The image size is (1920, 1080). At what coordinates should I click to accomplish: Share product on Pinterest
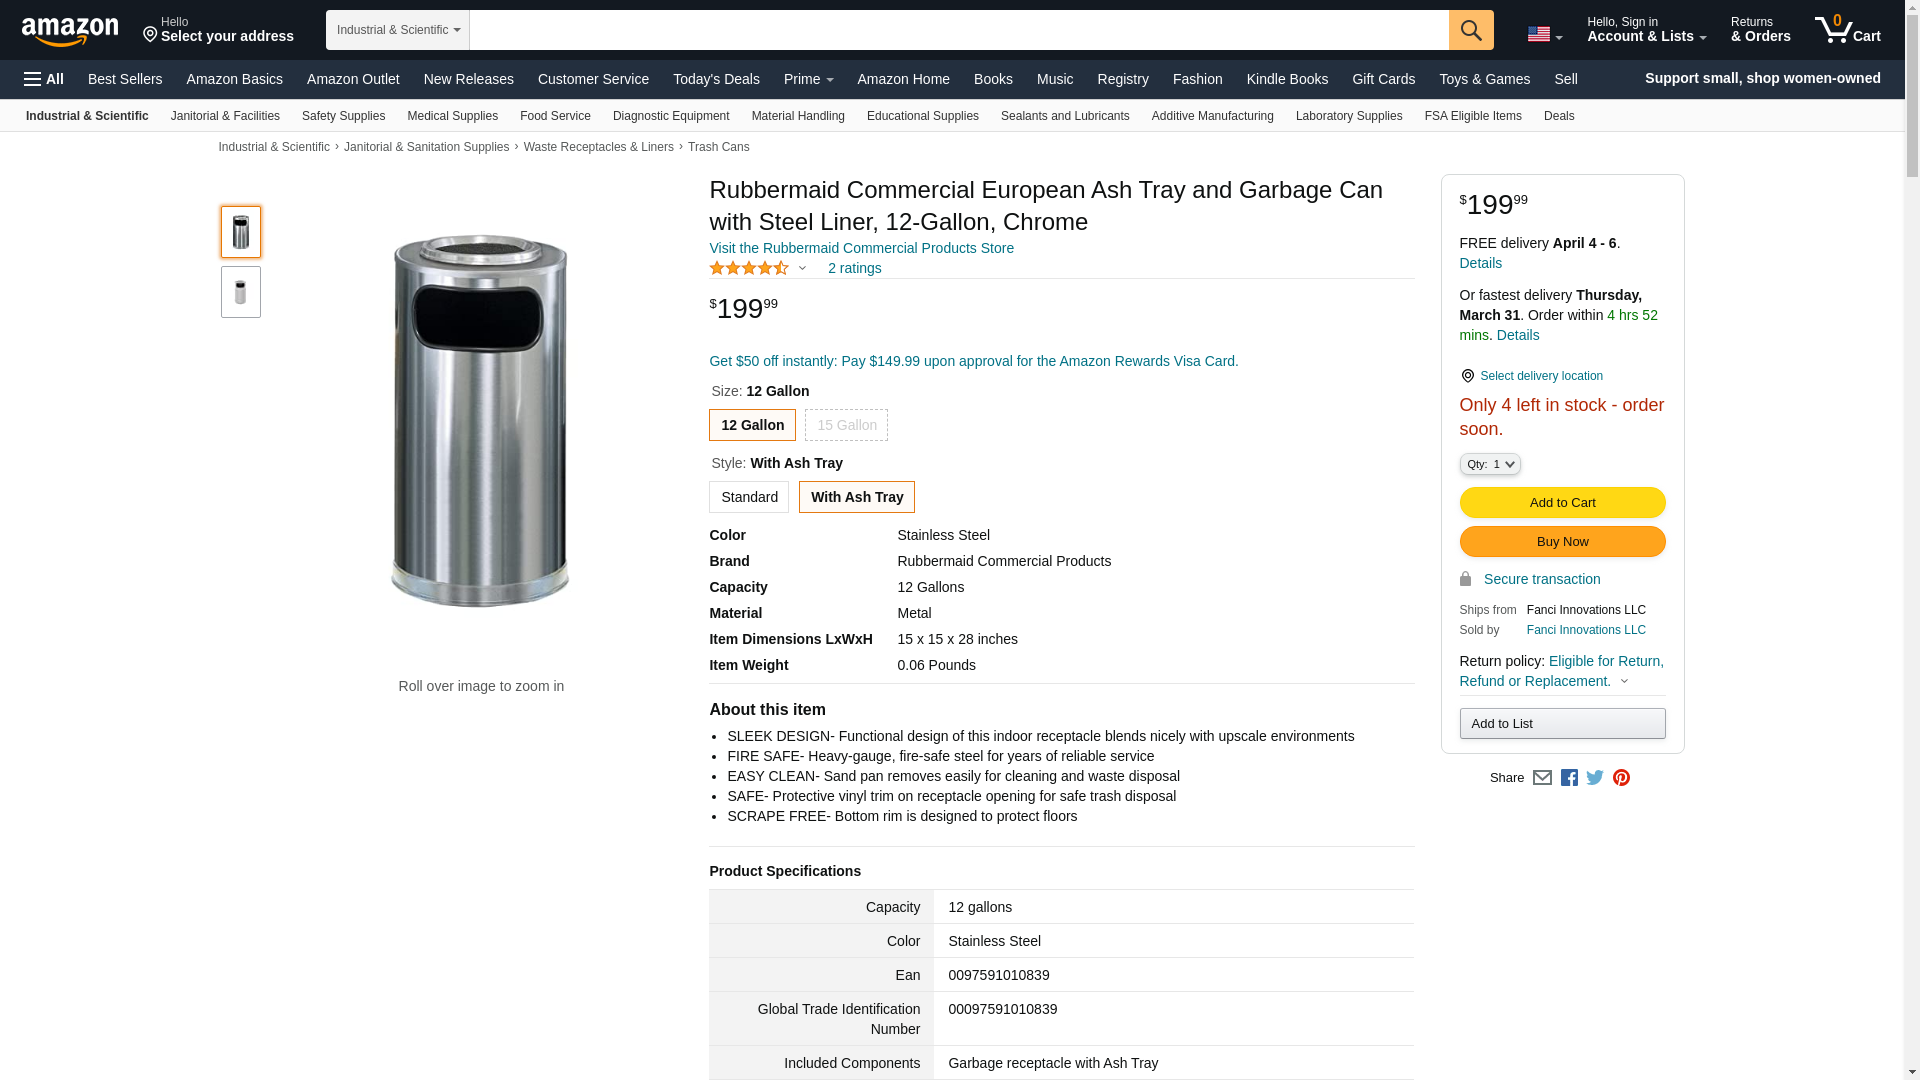coord(1621,778)
